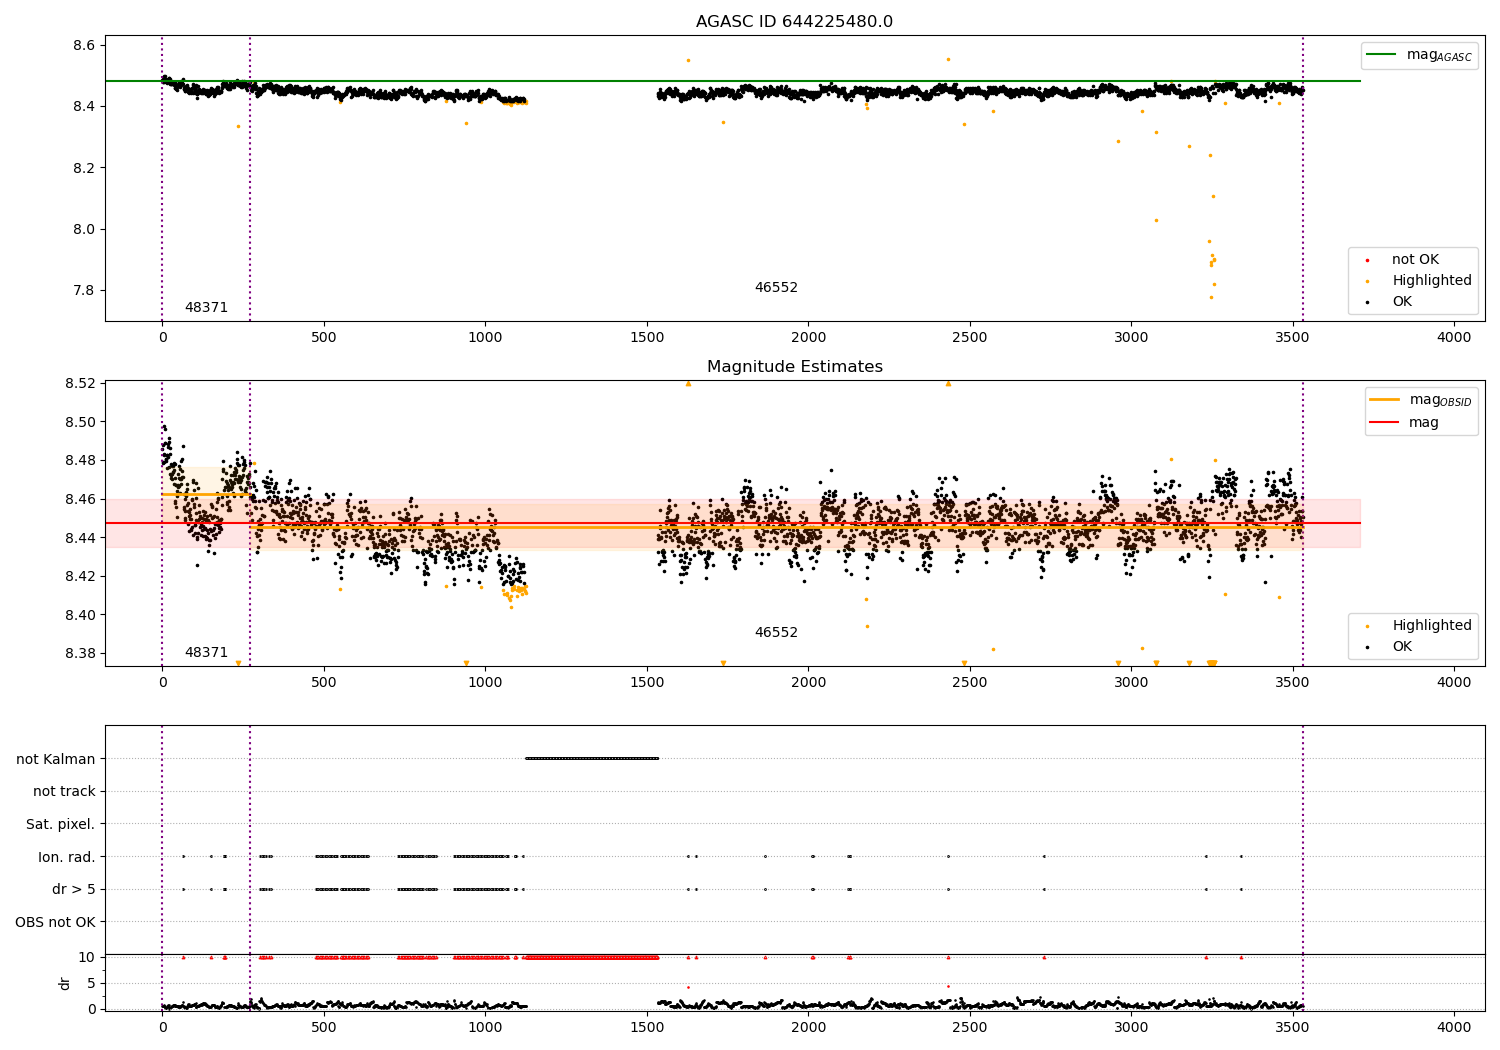Click x-axis tick 3500 under bottom panel
The image size is (1500, 1050).
(x=1293, y=1027)
